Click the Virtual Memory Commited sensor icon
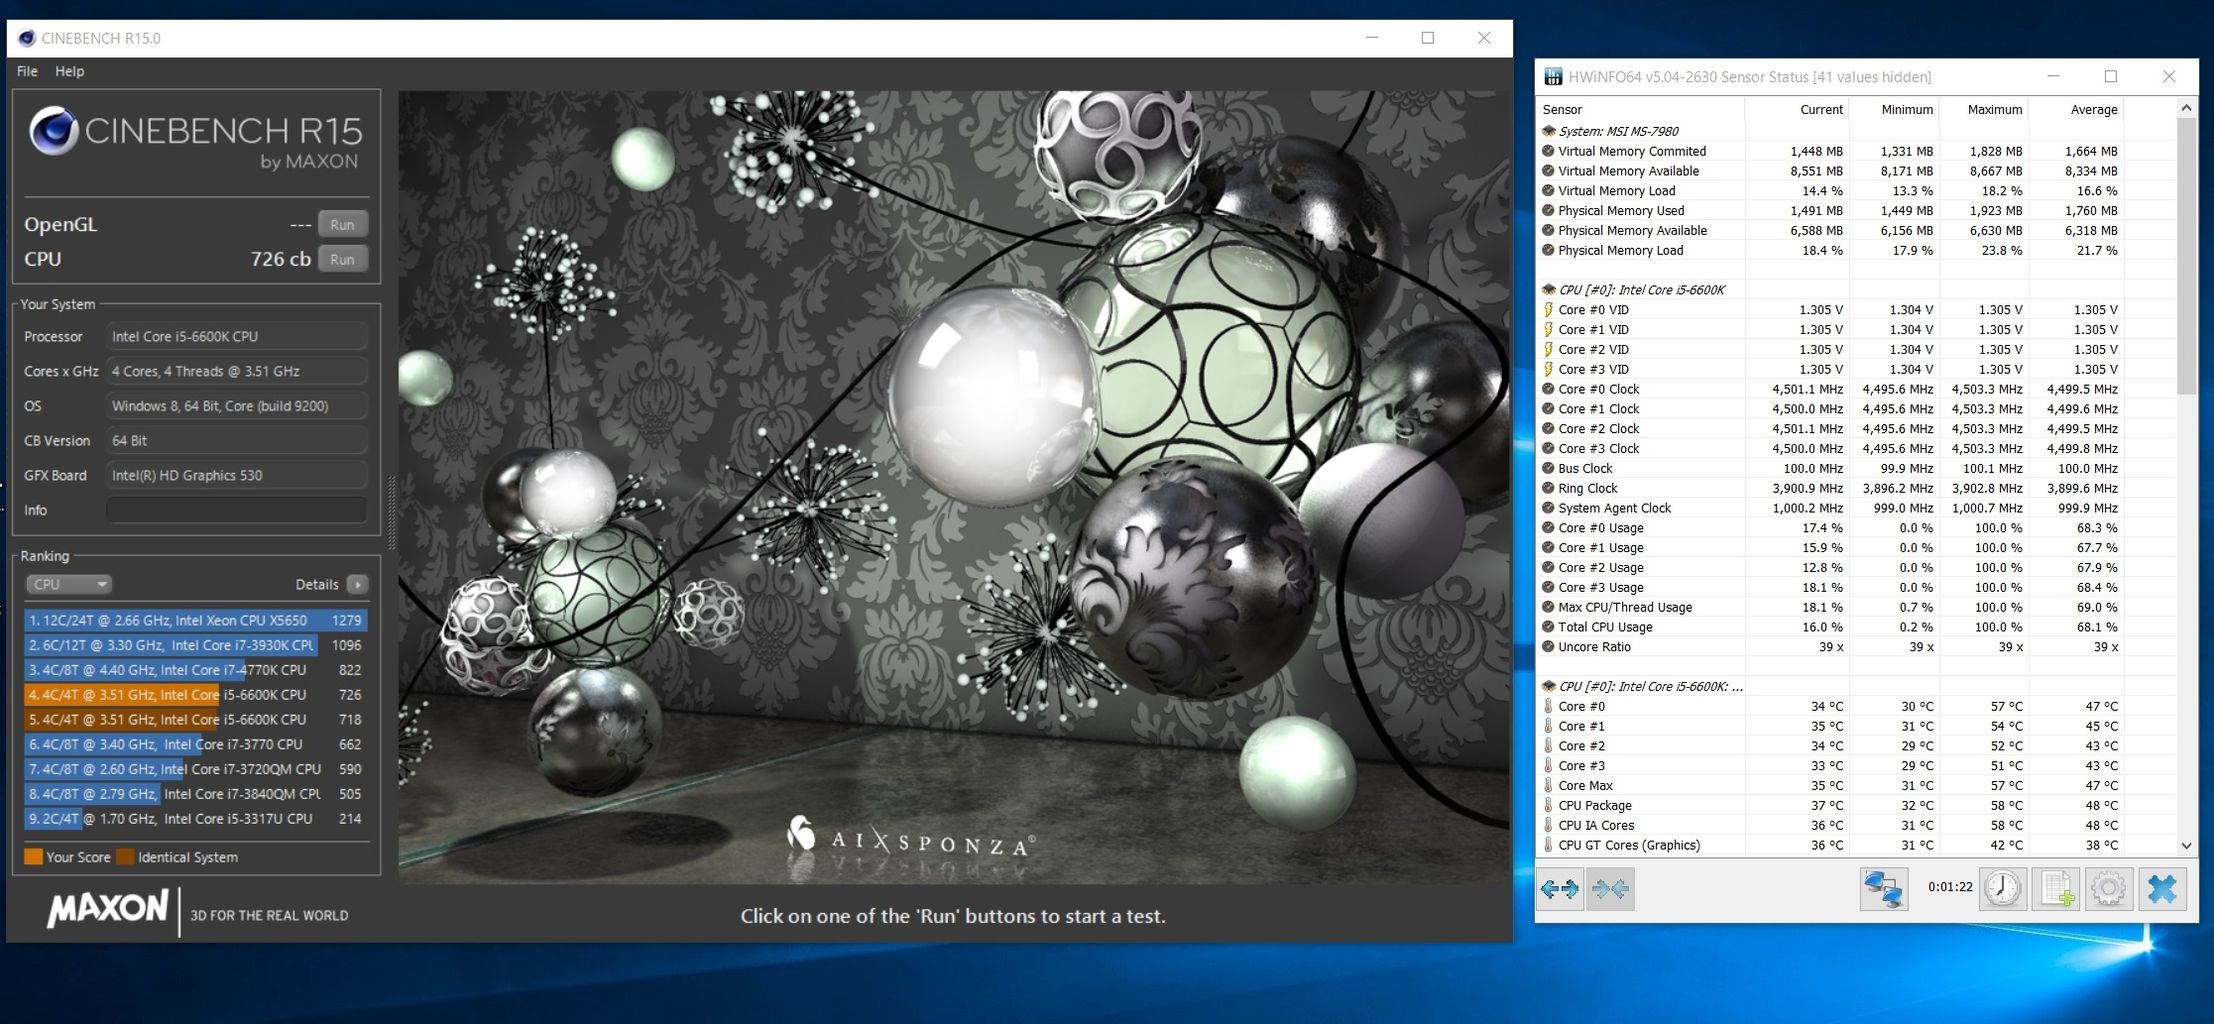 [x=1548, y=151]
